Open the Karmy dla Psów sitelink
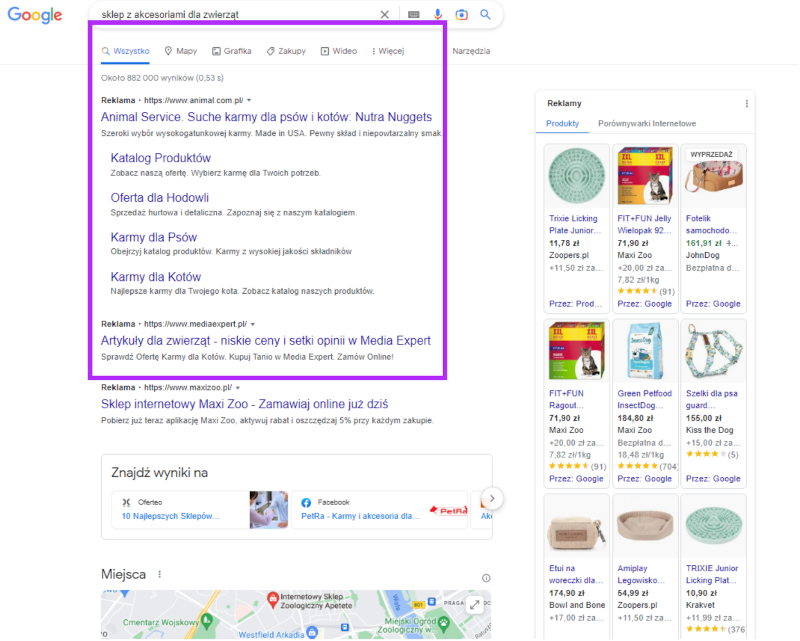The width and height of the screenshot is (800, 641). 154,237
